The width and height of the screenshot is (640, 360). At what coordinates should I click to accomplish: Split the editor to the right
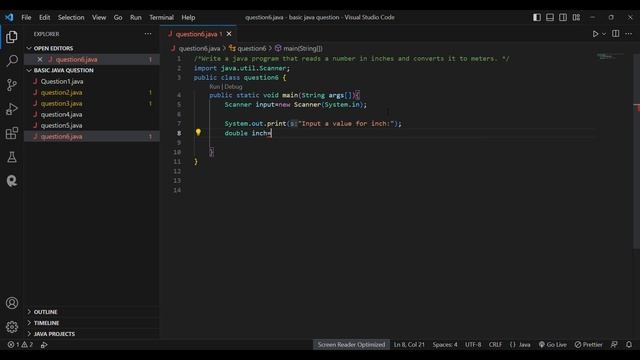click(616, 33)
